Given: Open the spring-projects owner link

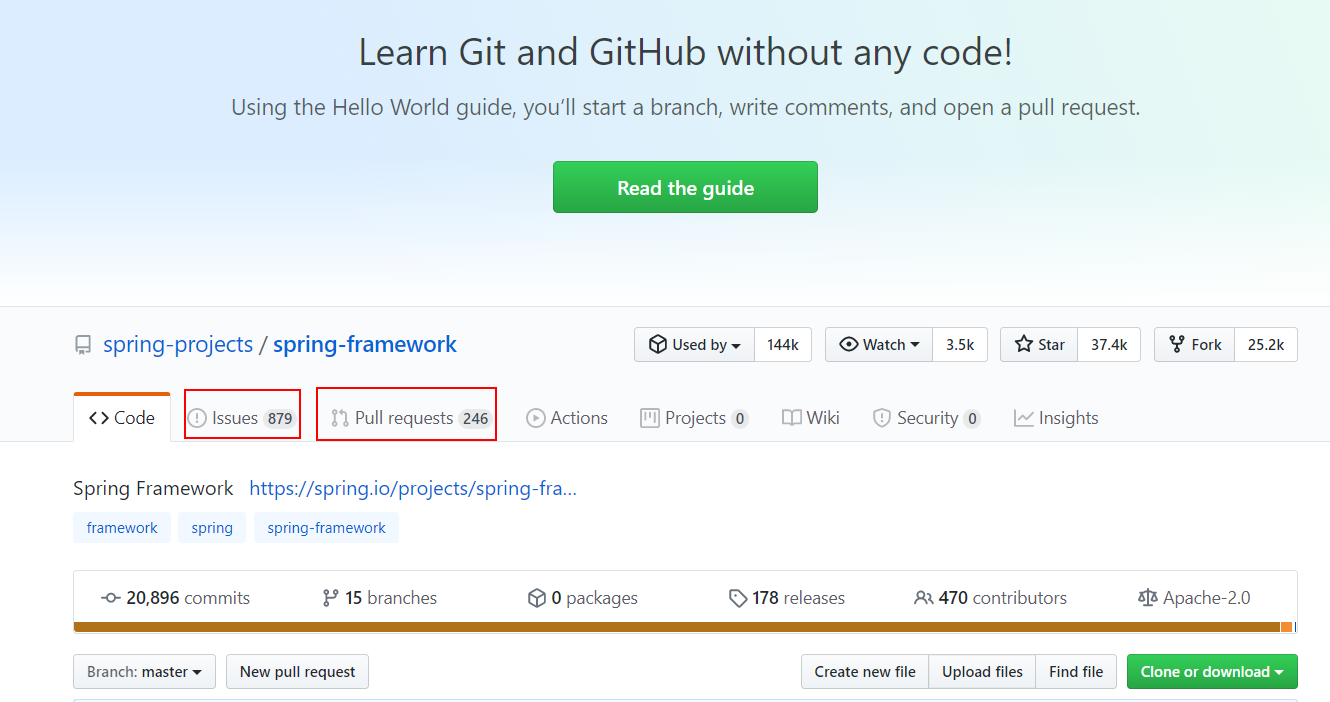Looking at the screenshot, I should pyautogui.click(x=178, y=344).
